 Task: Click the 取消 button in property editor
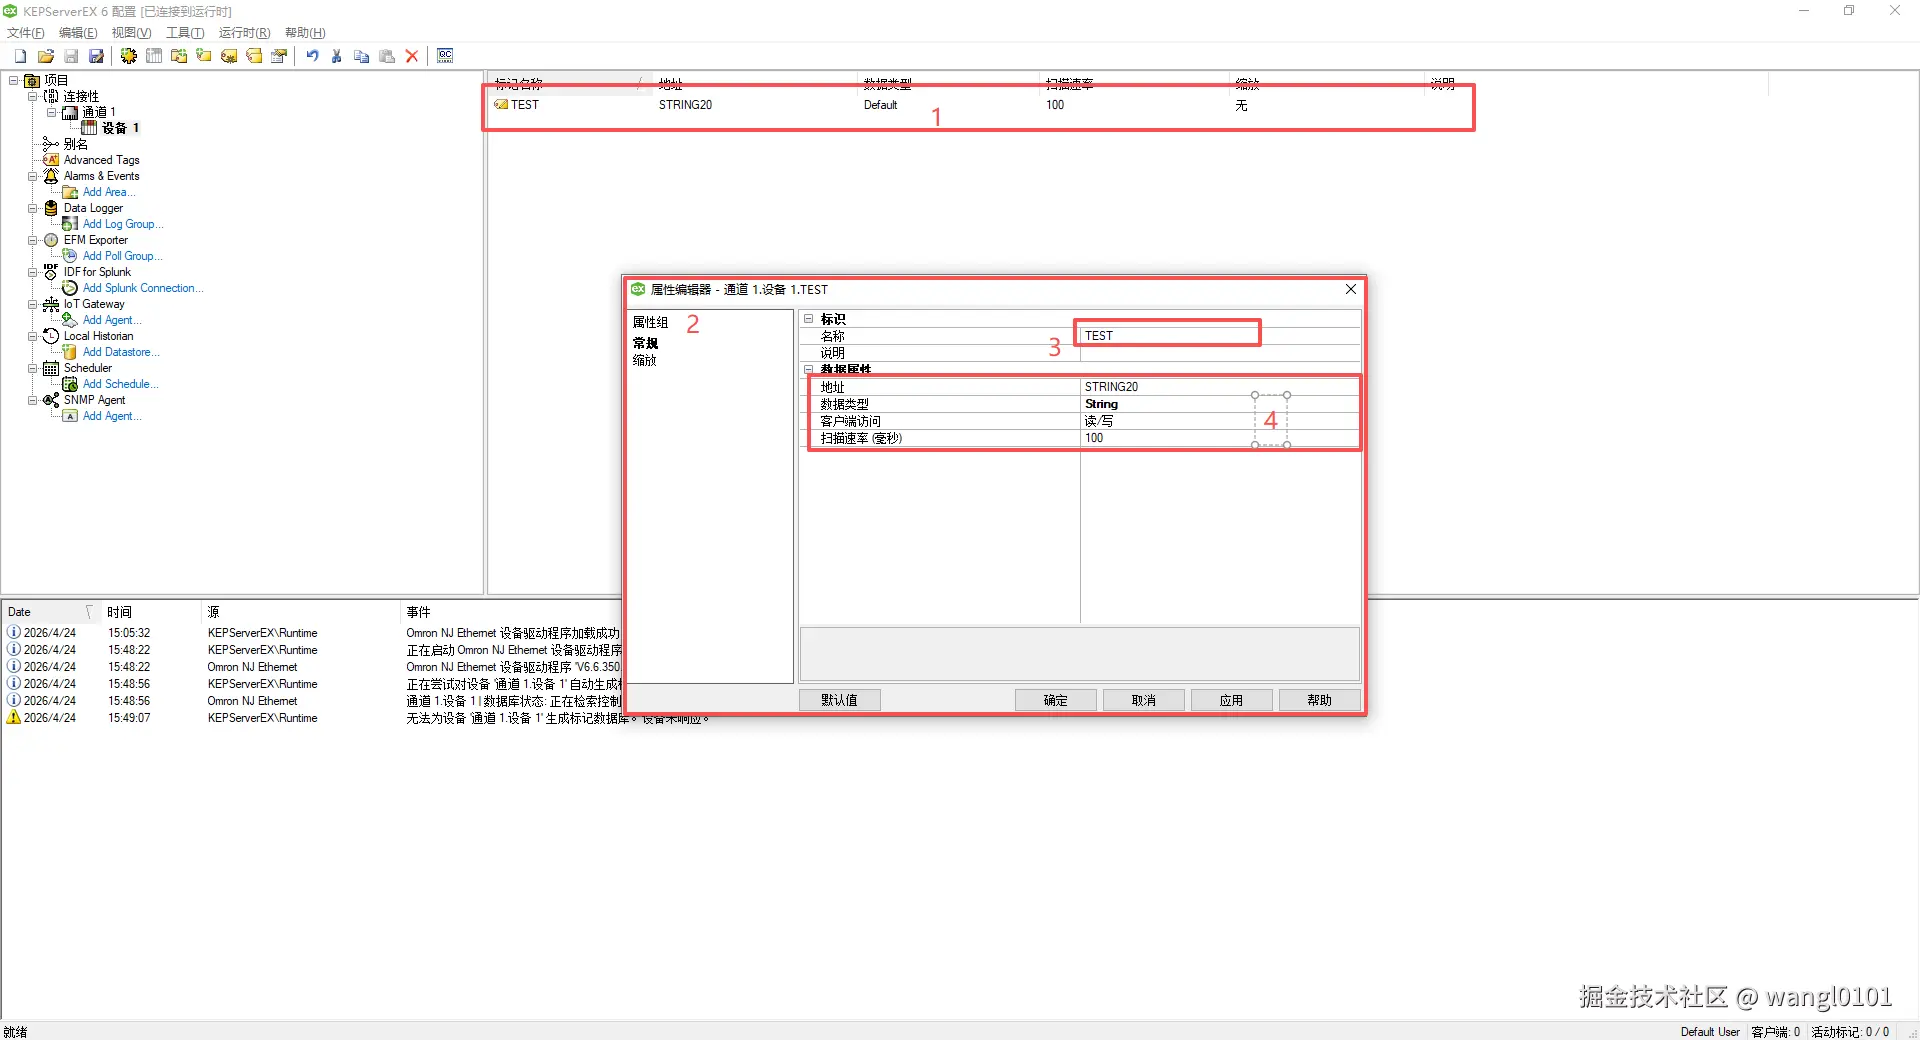click(x=1143, y=700)
